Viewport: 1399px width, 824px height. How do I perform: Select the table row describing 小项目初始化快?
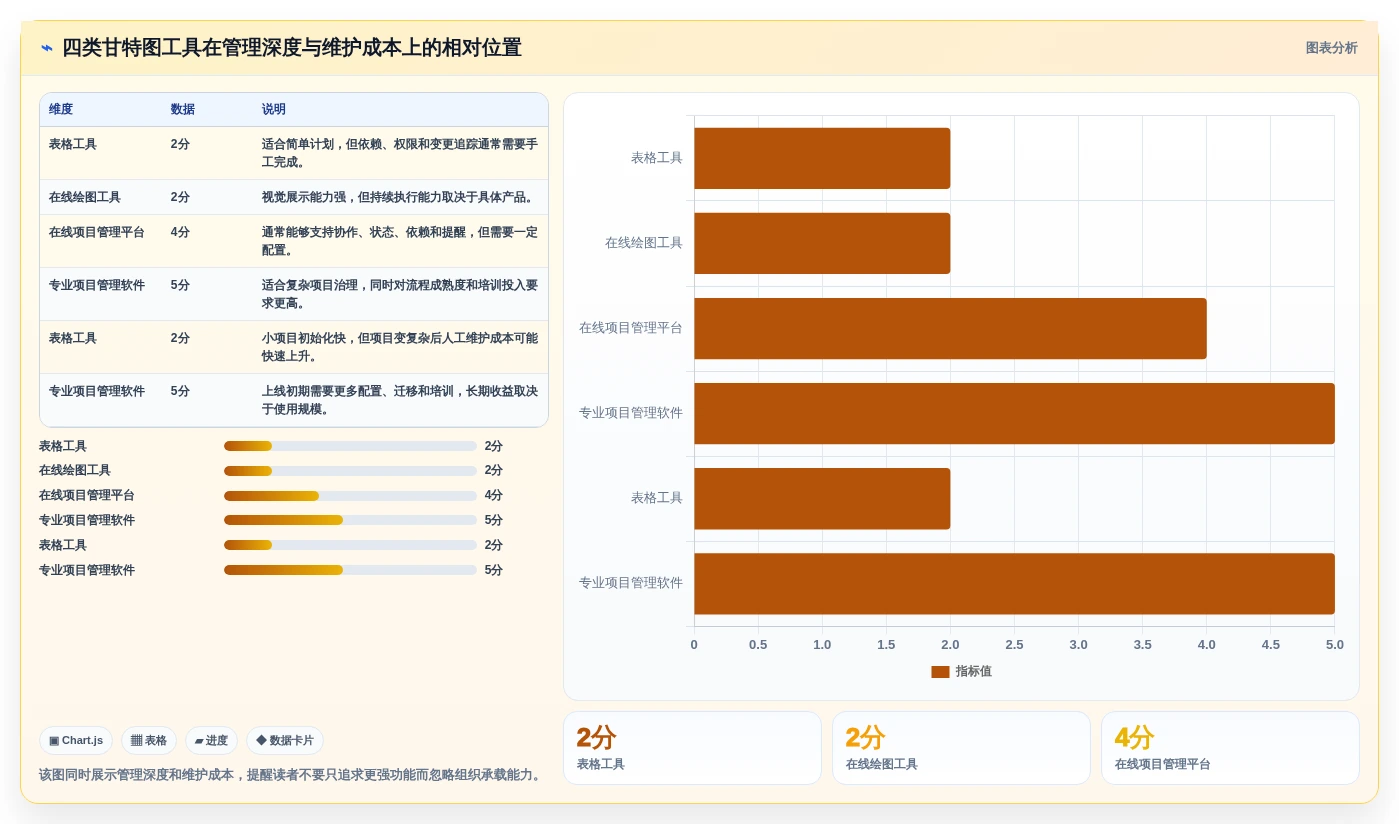click(294, 347)
